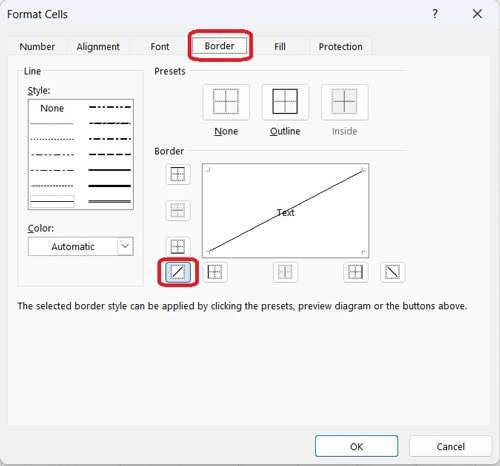Click the Cancel button
This screenshot has height=466, width=500.
[450, 446]
